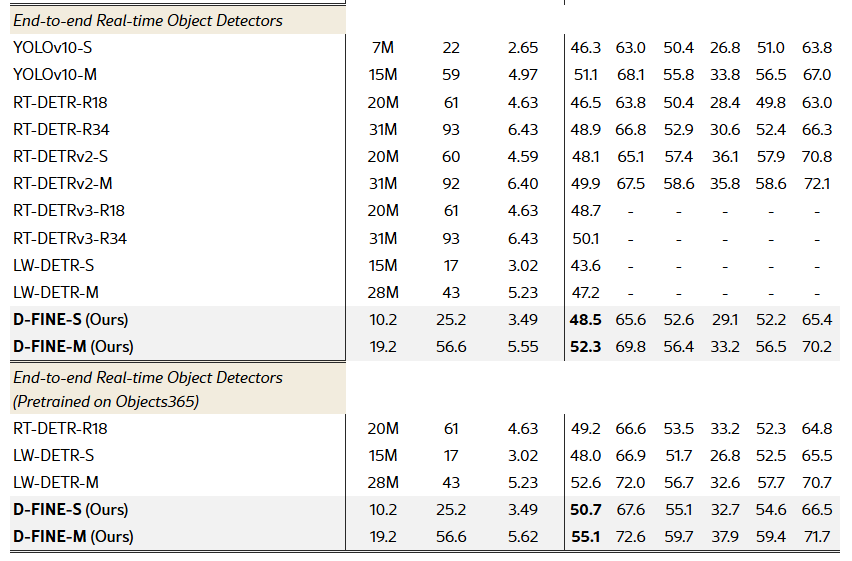Select the '4.97' cell
The image size is (852, 561).
pos(523,74)
